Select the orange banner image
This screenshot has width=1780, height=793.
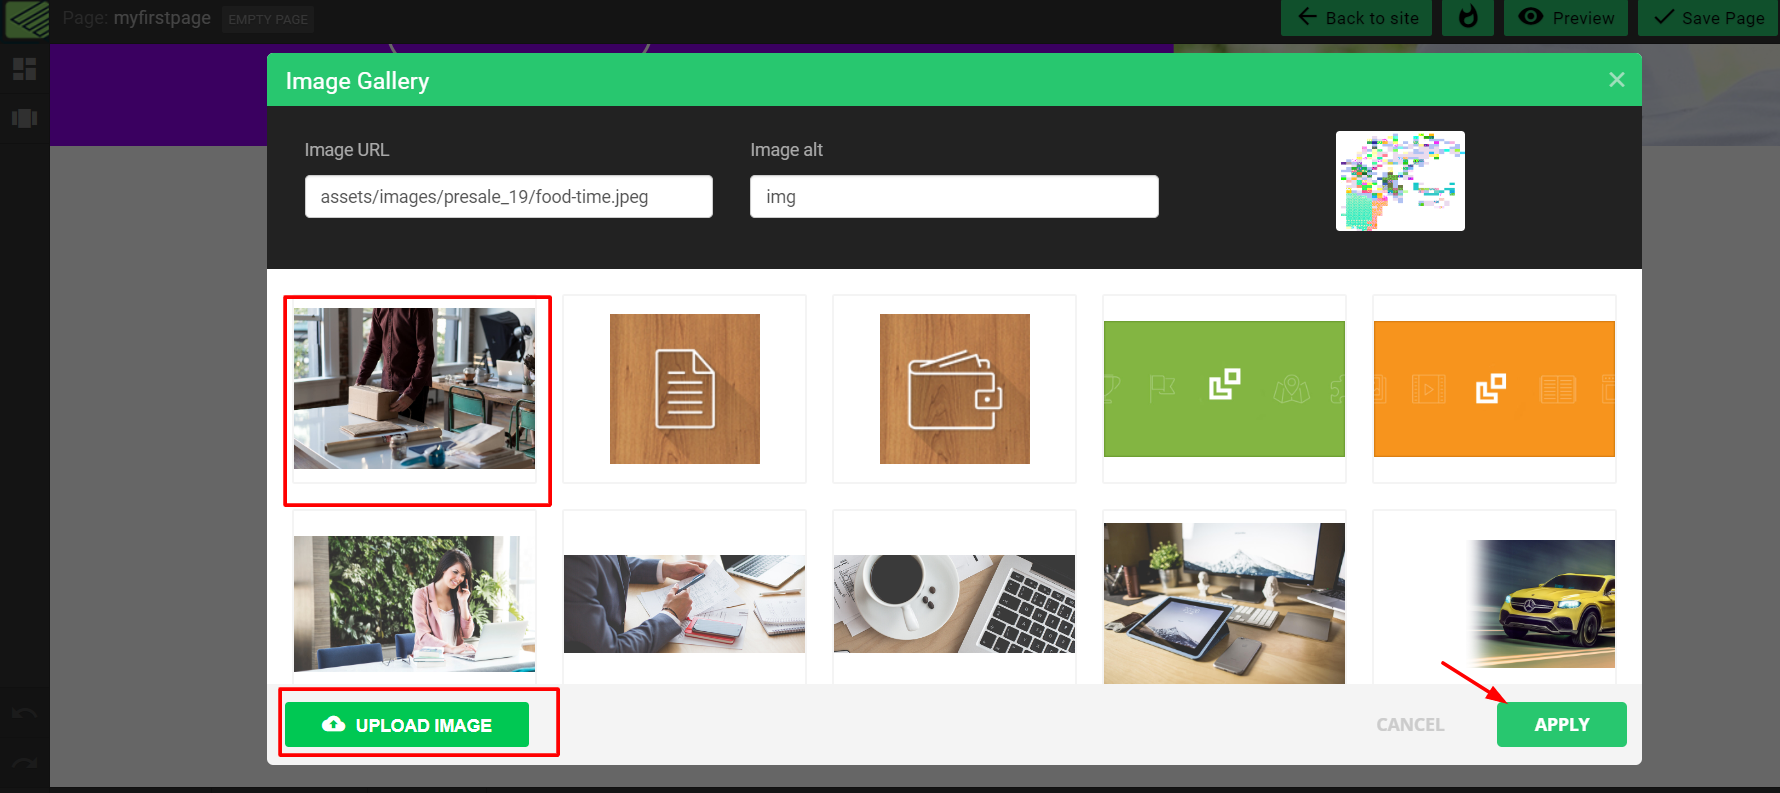[x=1494, y=389]
